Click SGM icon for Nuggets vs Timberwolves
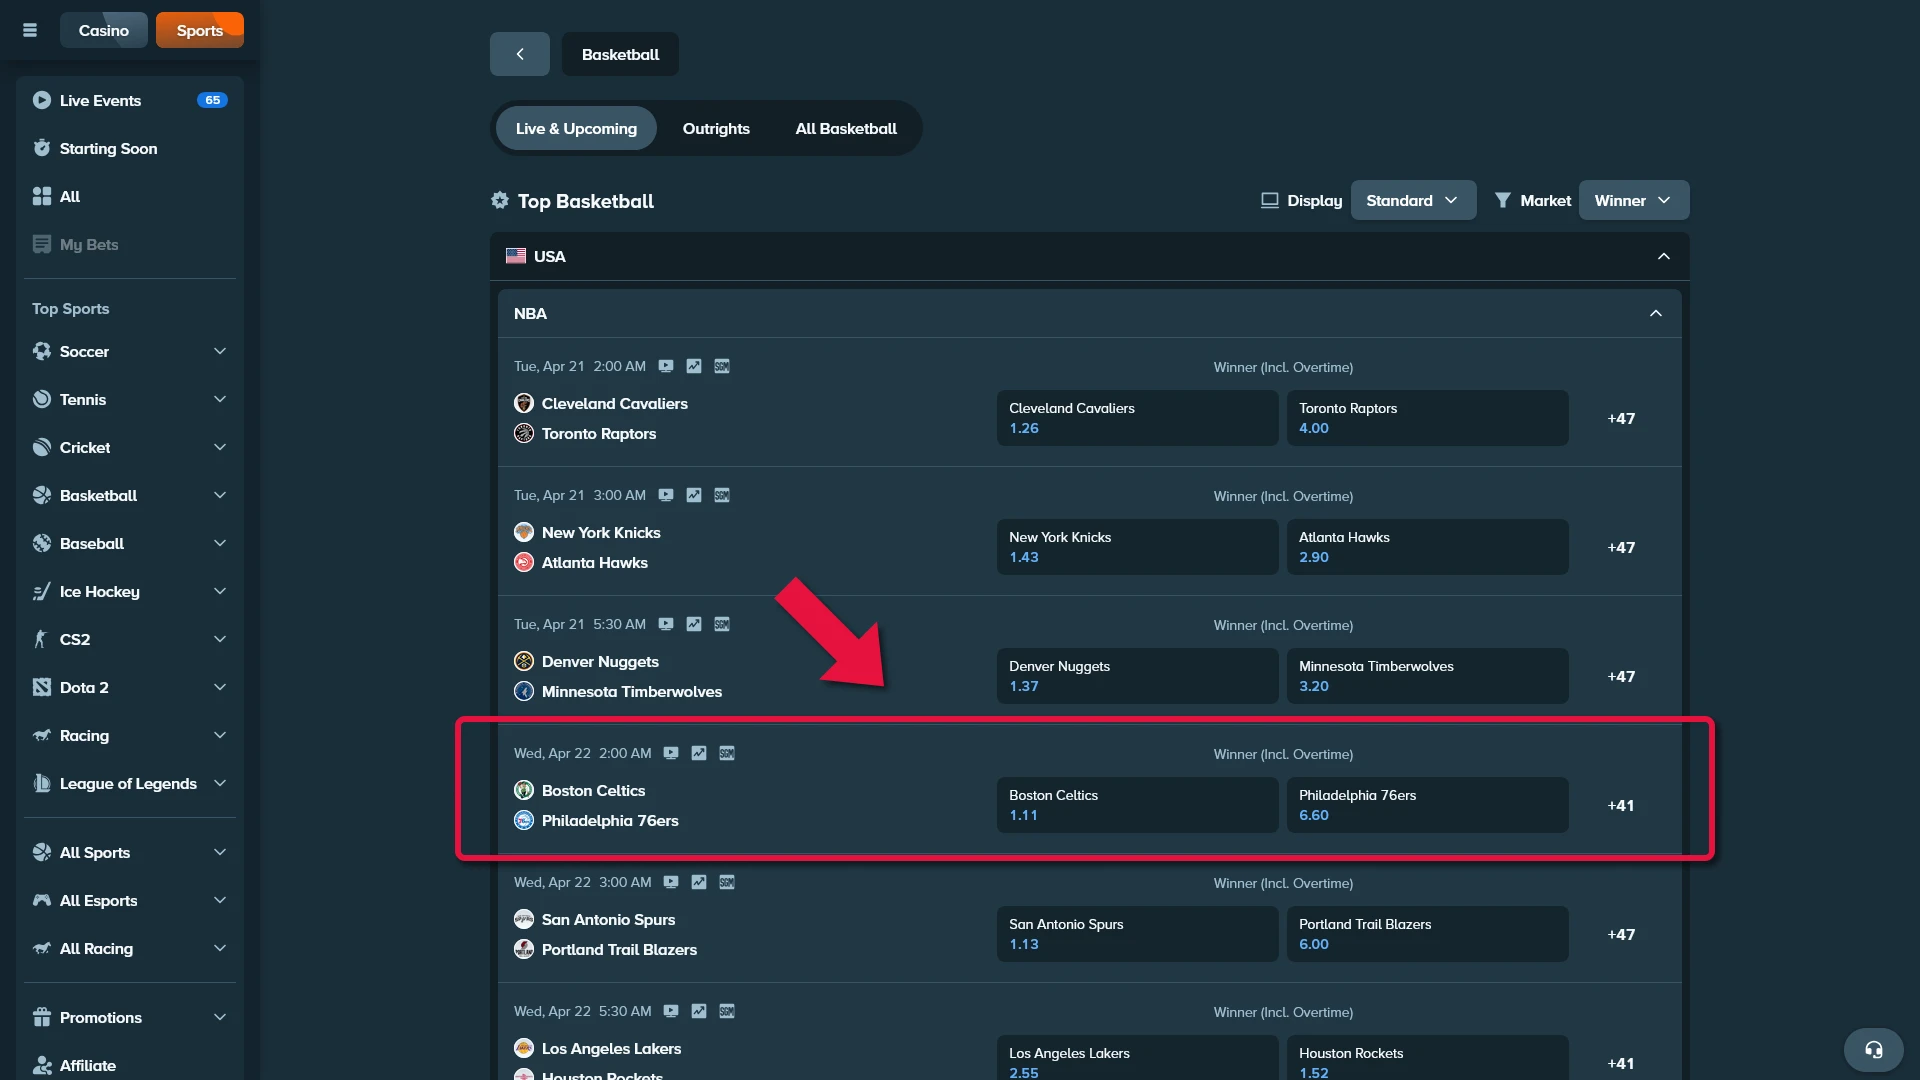This screenshot has height=1080, width=1920. tap(722, 624)
